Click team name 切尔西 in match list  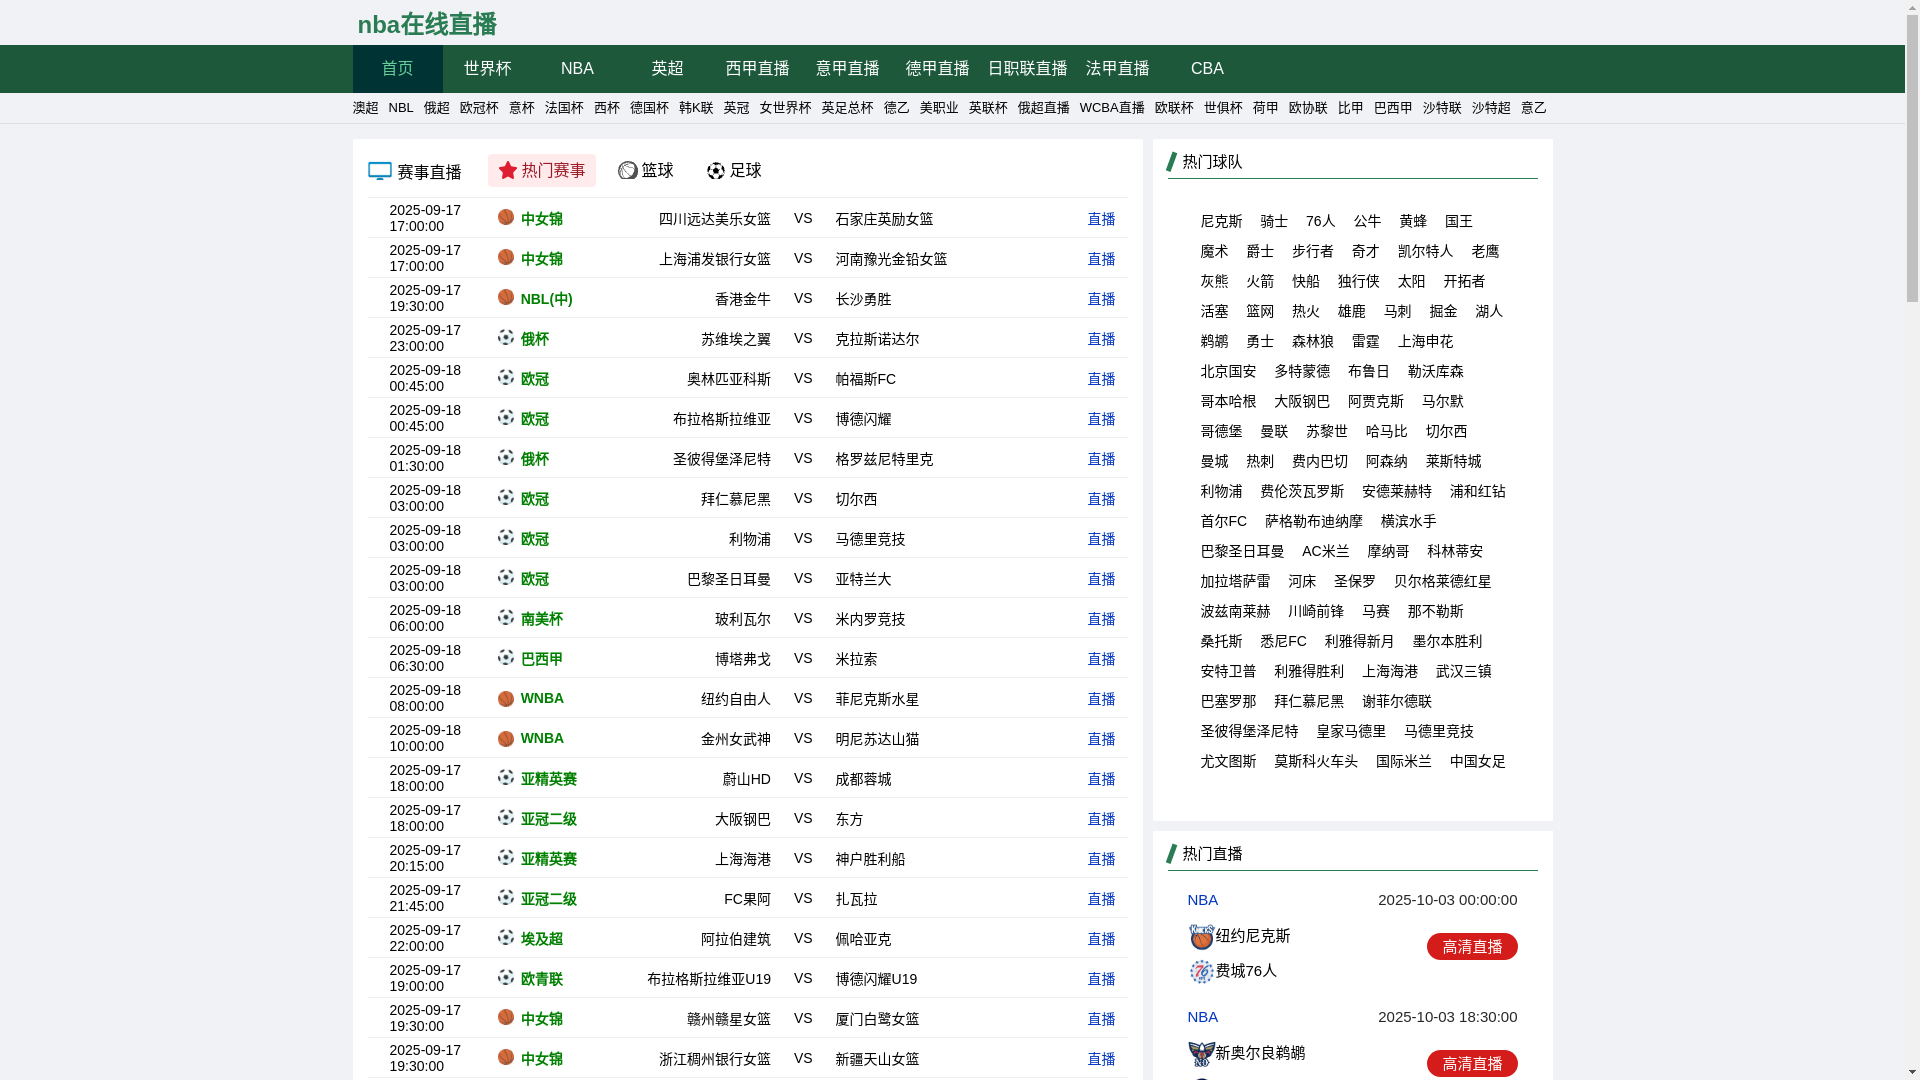click(856, 499)
